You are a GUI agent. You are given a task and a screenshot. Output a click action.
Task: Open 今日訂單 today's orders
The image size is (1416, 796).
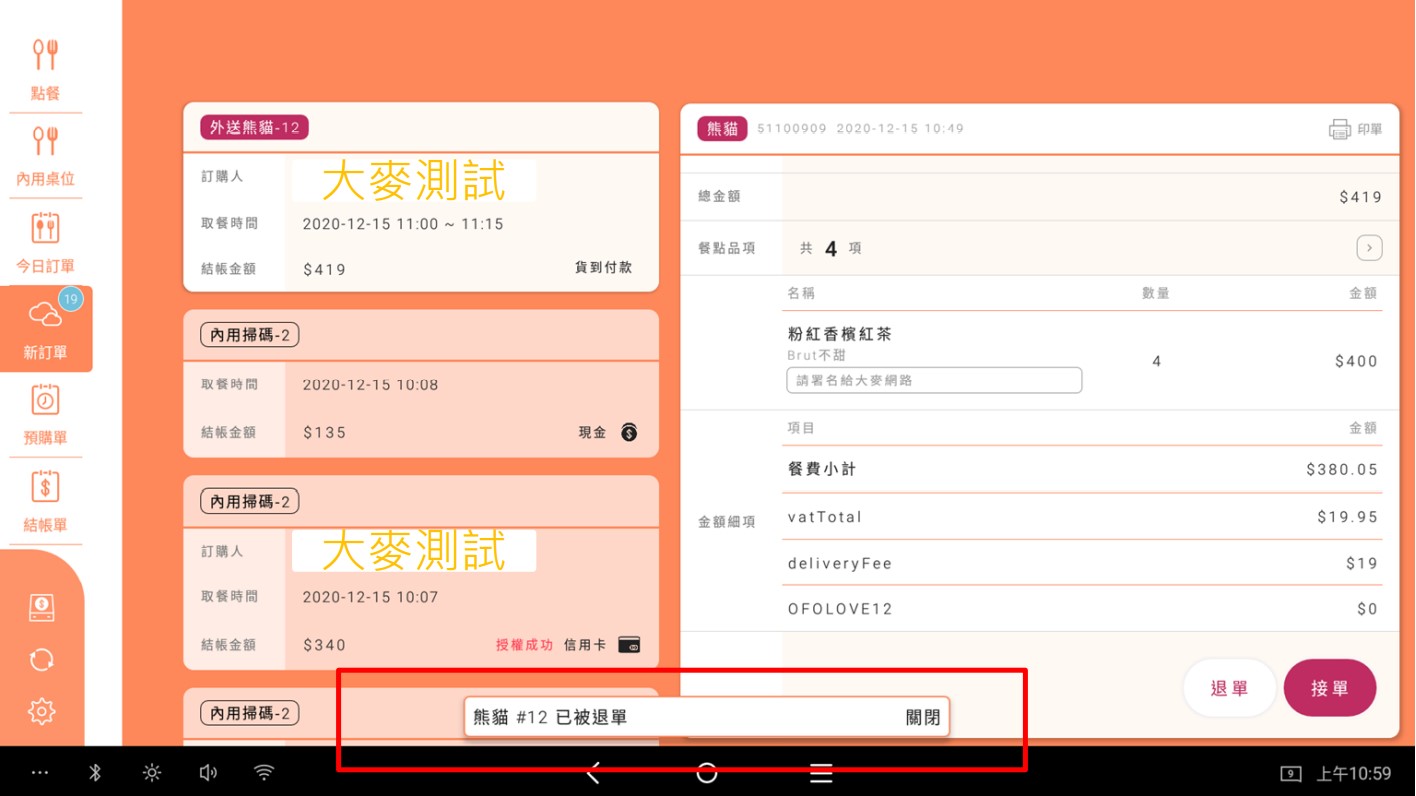[x=45, y=242]
